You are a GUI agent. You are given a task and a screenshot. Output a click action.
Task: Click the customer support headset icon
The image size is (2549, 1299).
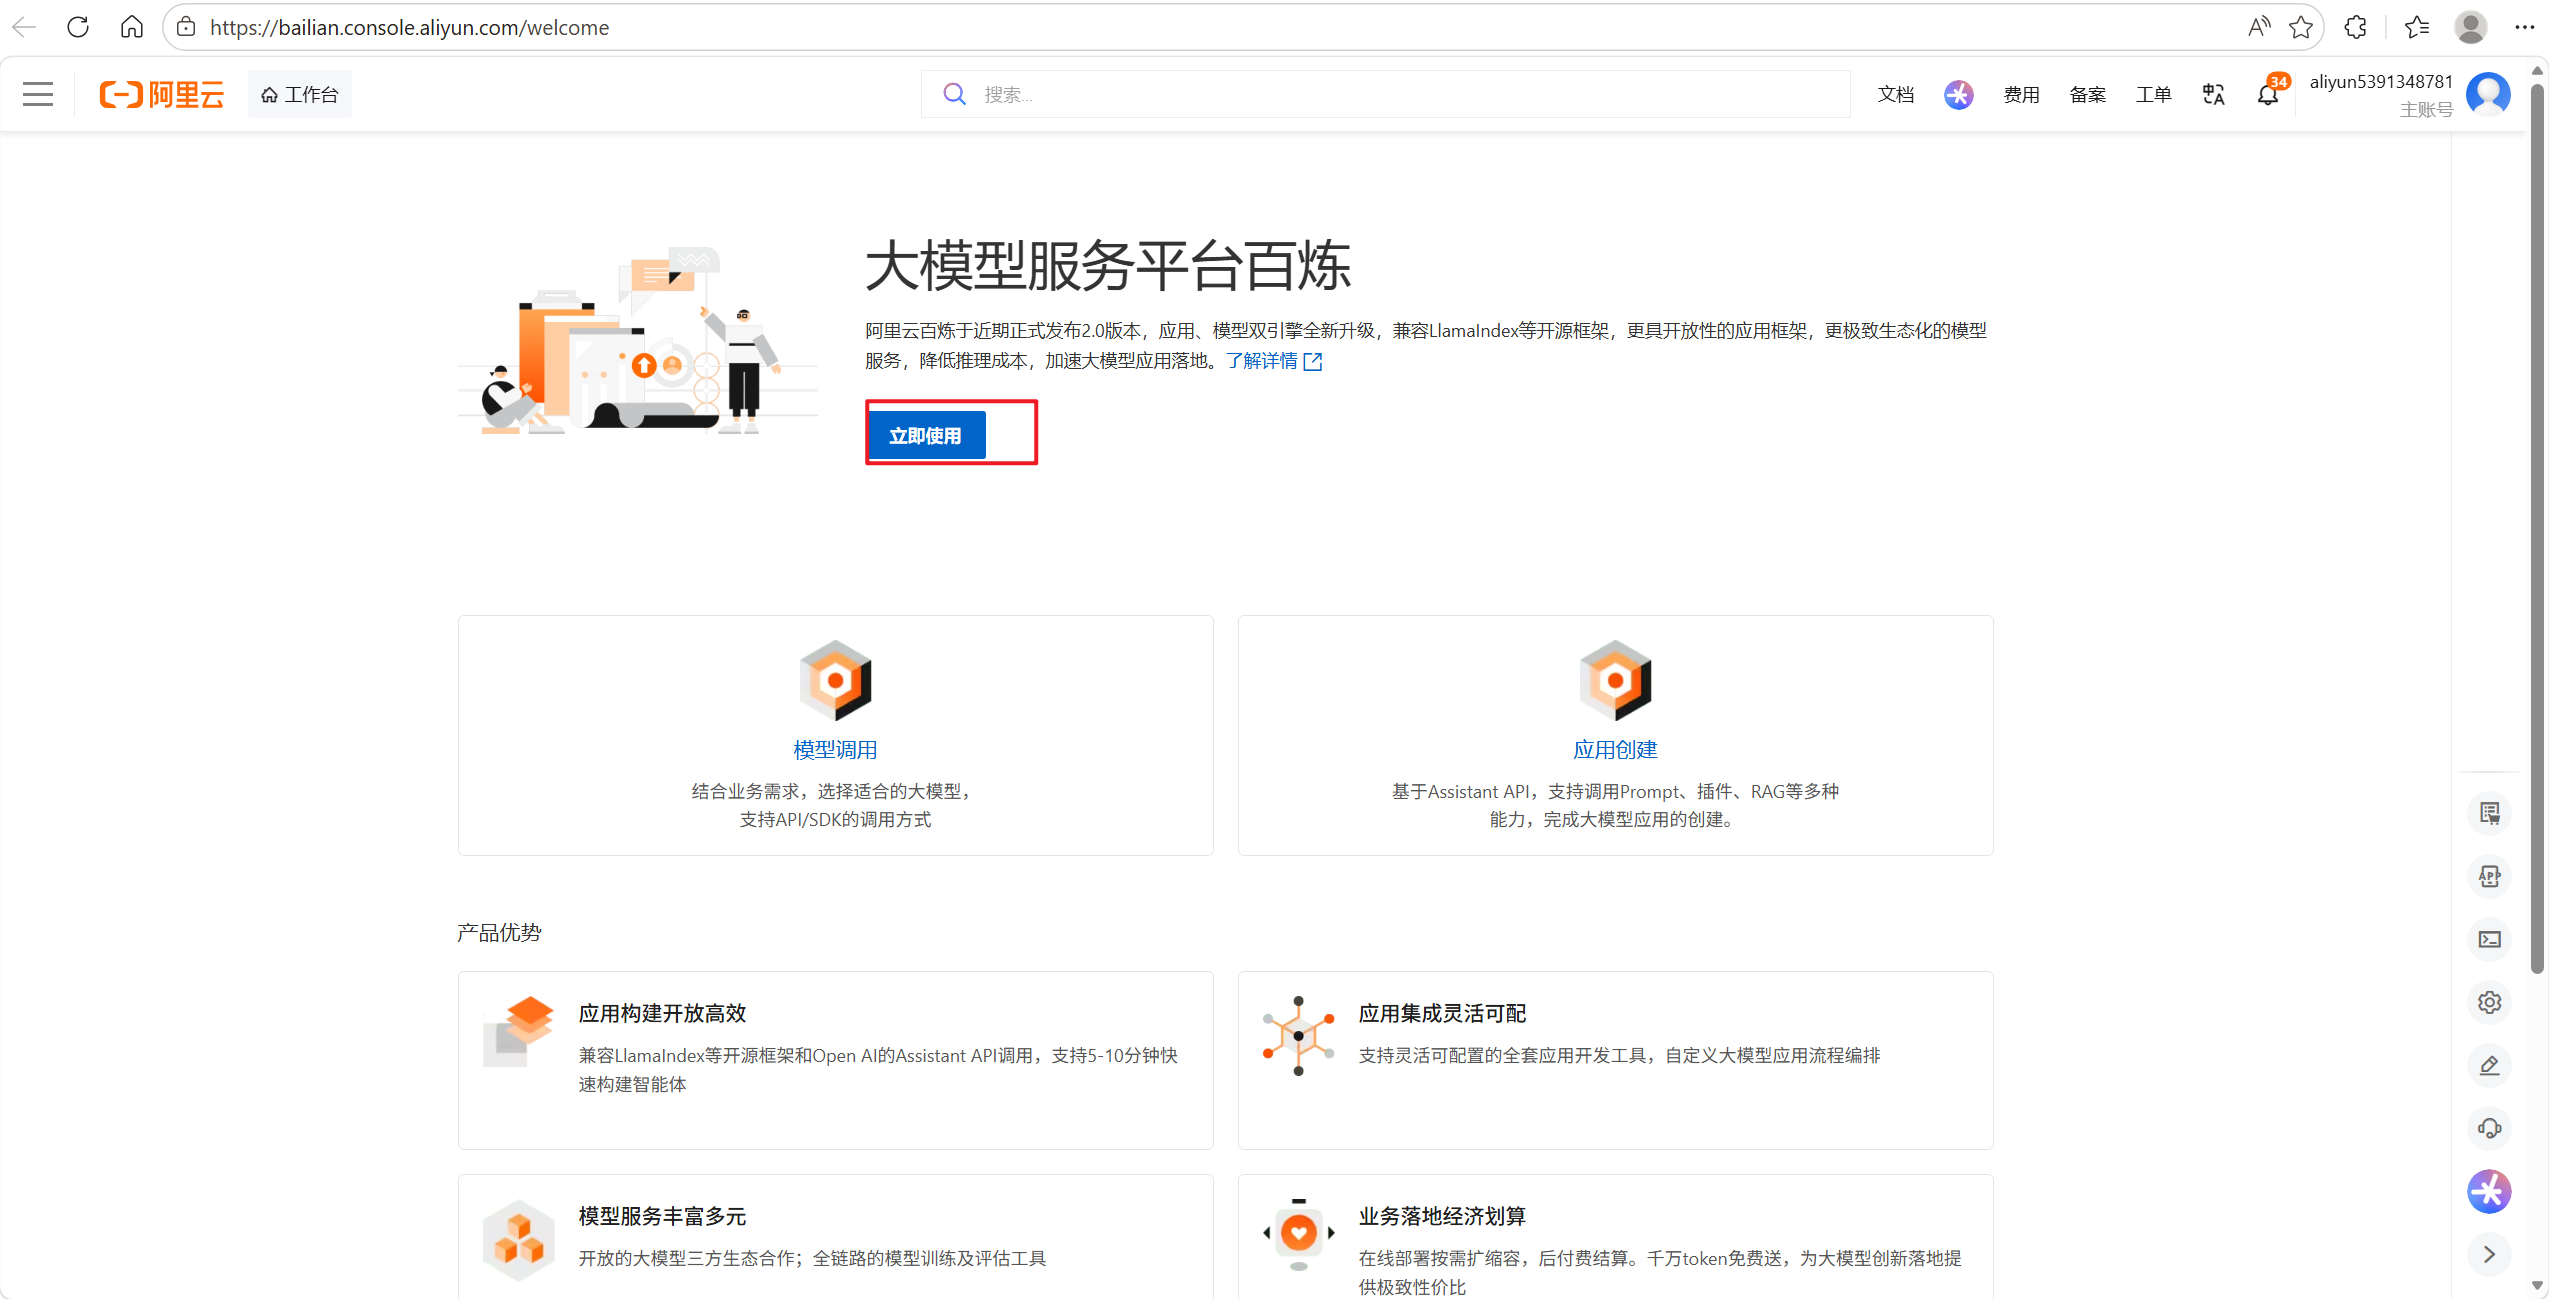2489,1128
